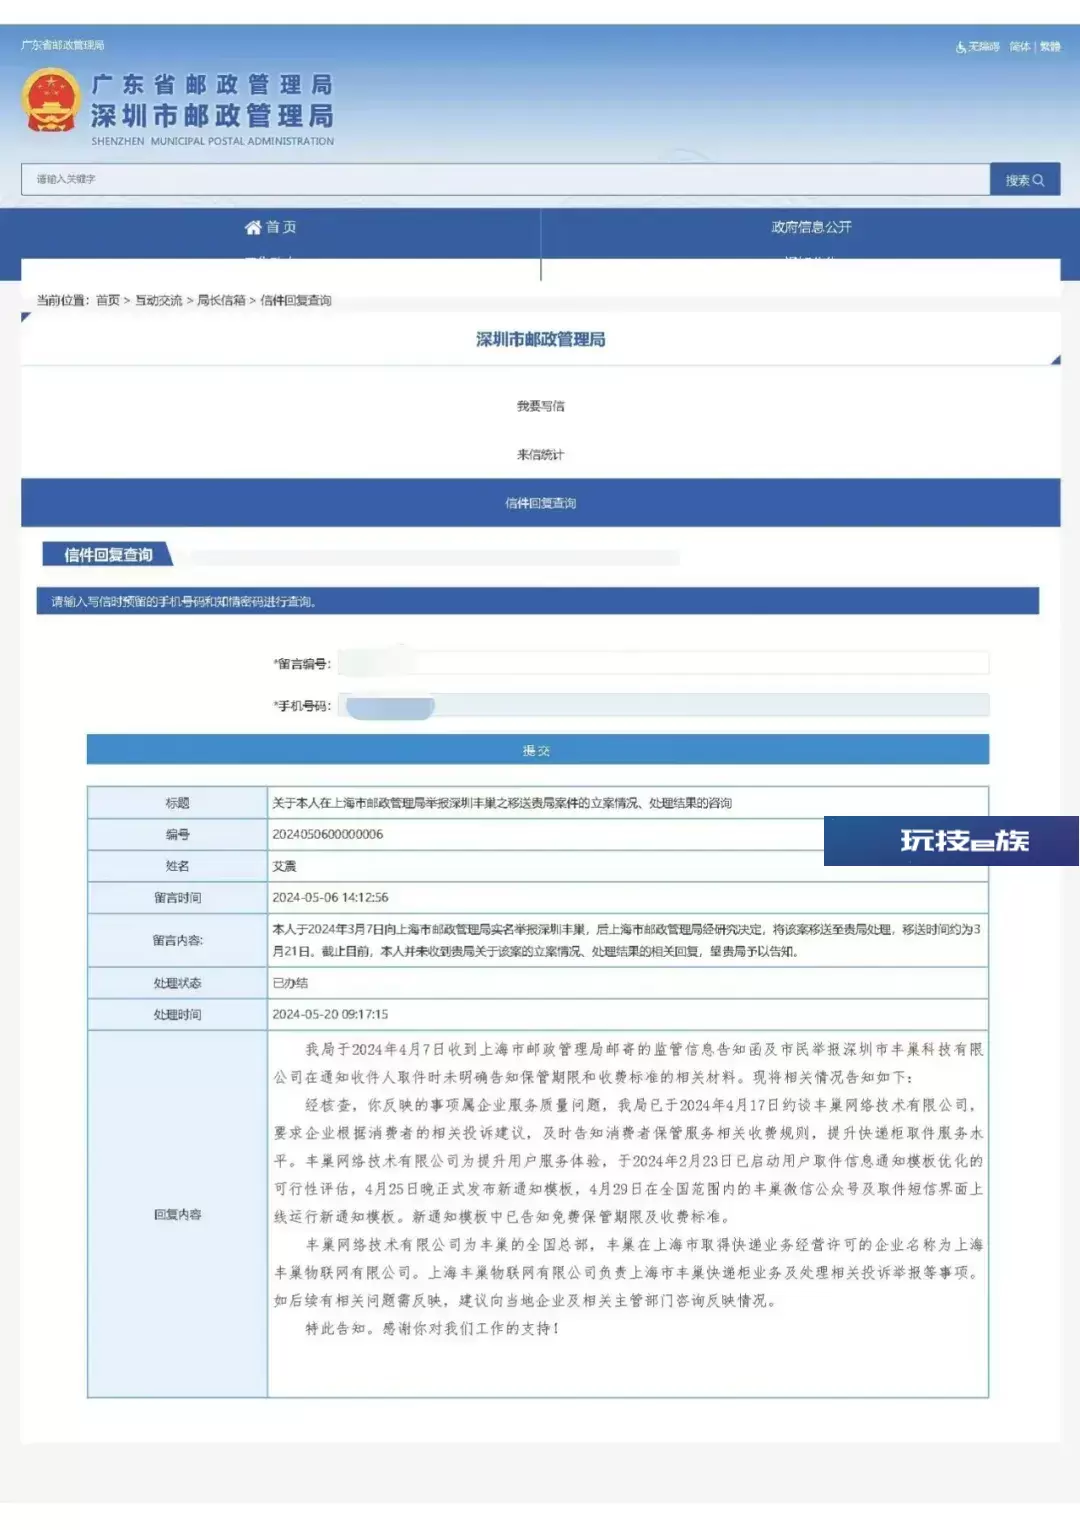Click the national emblem logo
The image size is (1080, 1530).
point(50,100)
